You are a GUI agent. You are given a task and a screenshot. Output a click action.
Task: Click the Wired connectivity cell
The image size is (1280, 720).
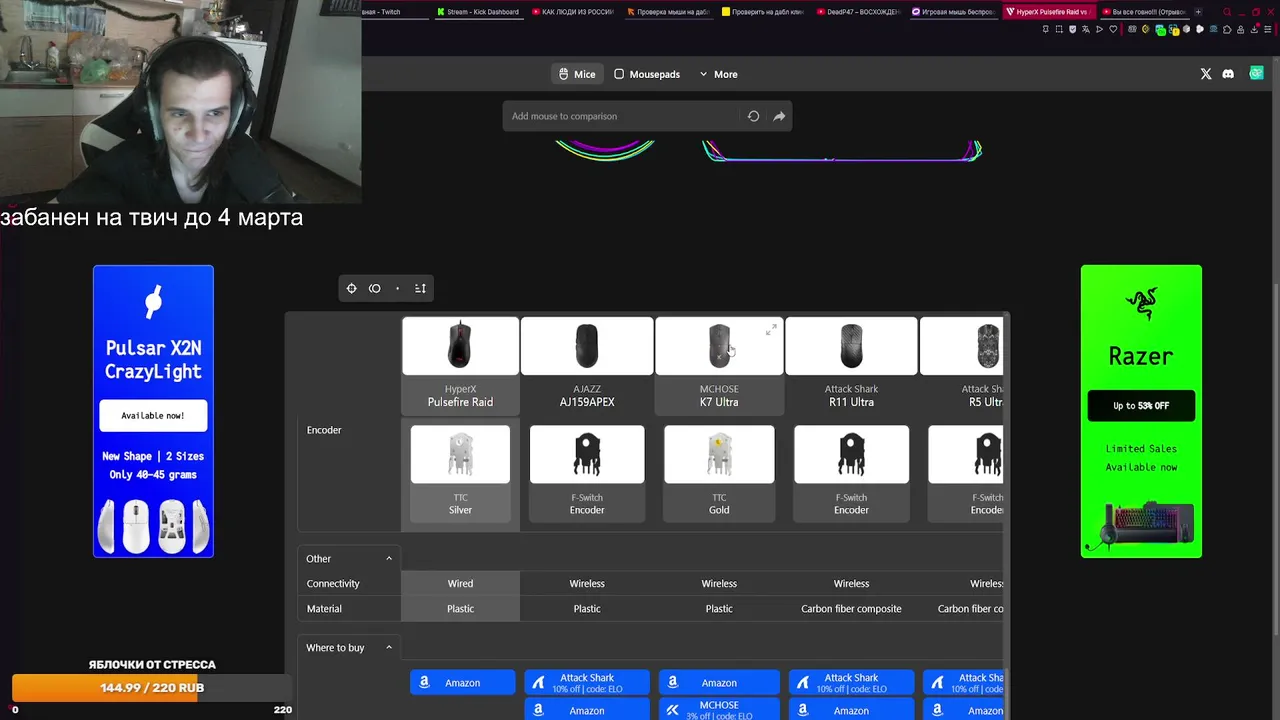460,584
